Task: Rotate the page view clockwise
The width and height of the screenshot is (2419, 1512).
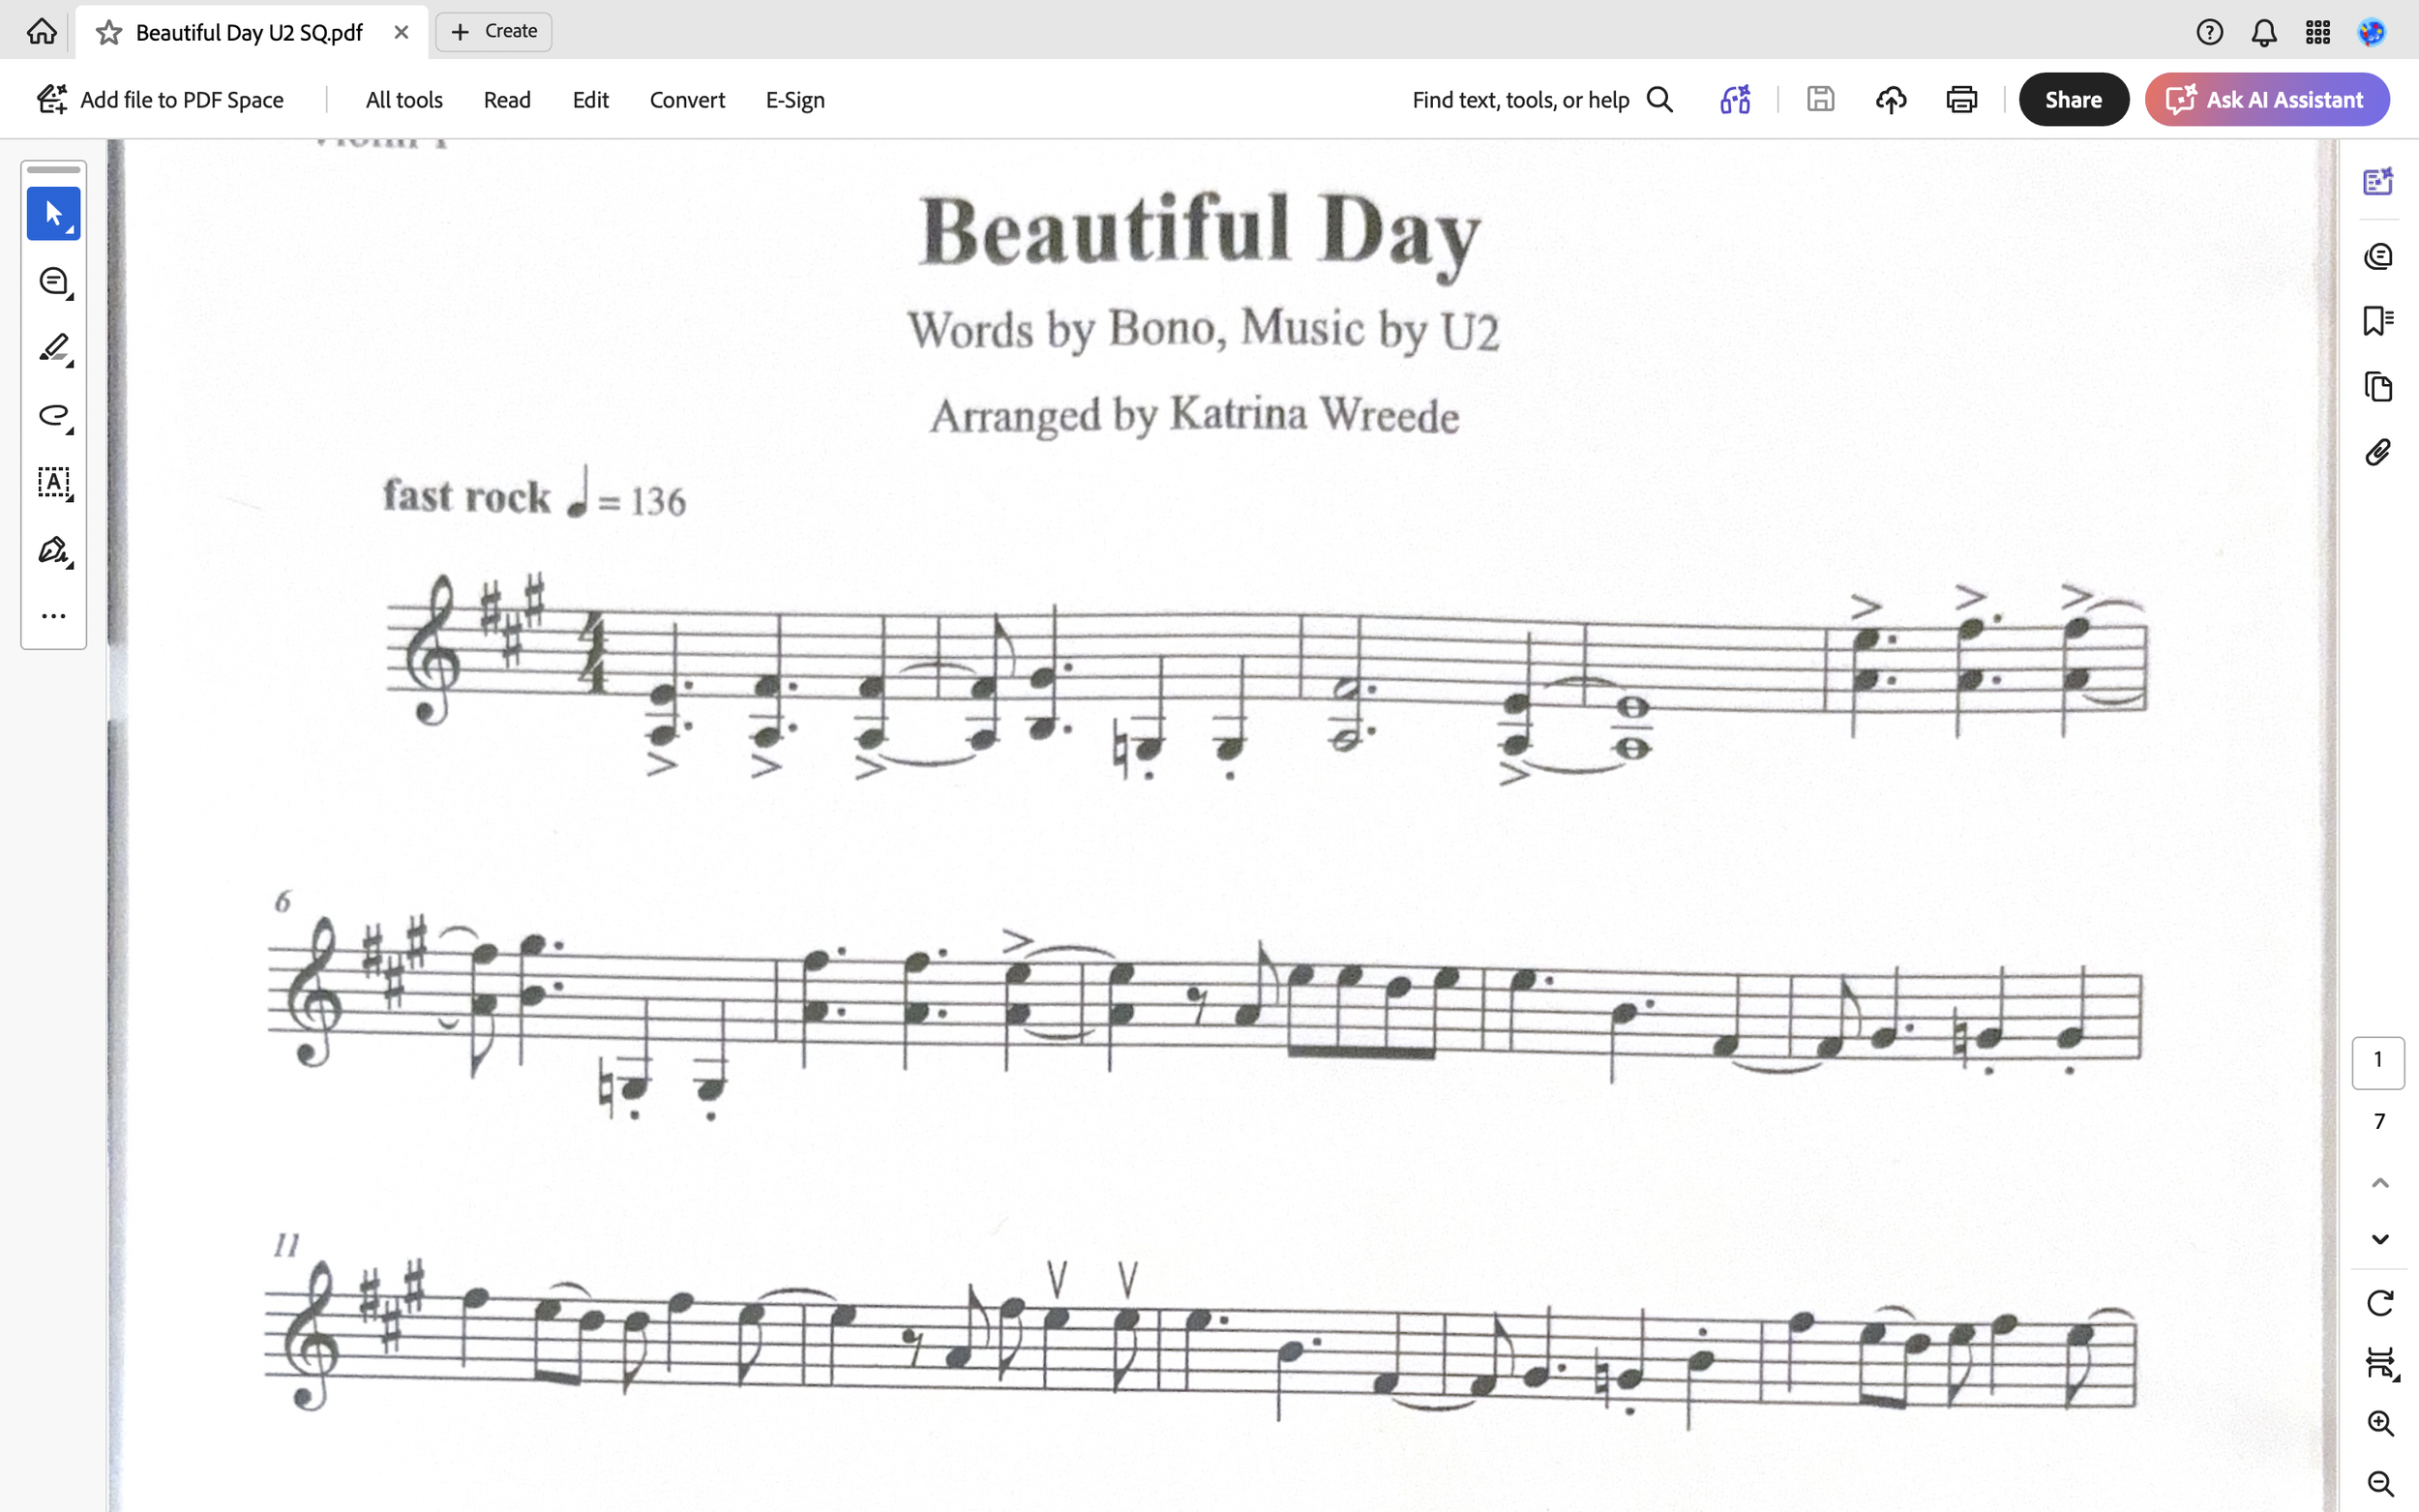Action: (2380, 1303)
